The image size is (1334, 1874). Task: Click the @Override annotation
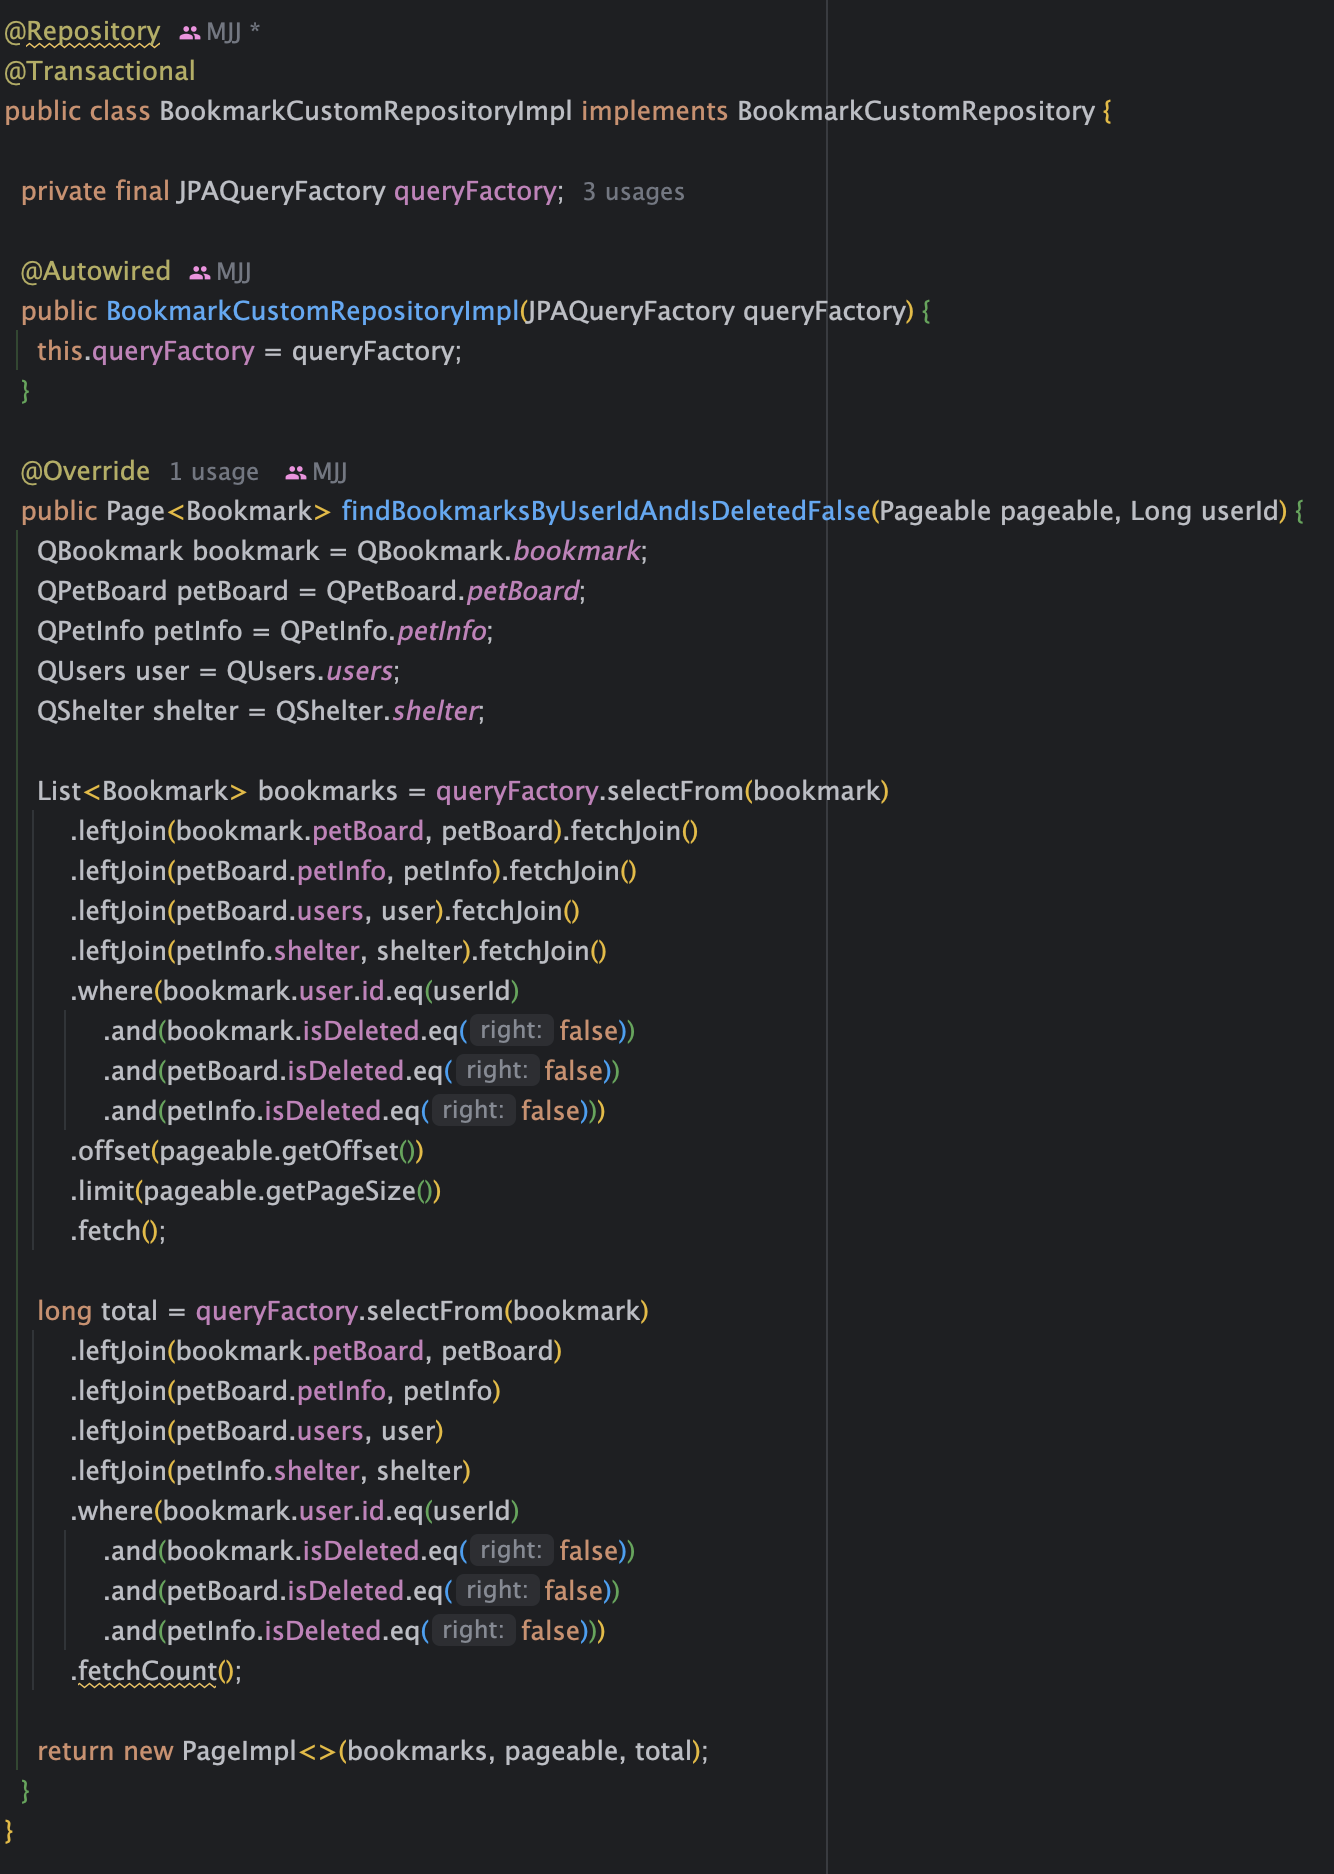coord(85,471)
